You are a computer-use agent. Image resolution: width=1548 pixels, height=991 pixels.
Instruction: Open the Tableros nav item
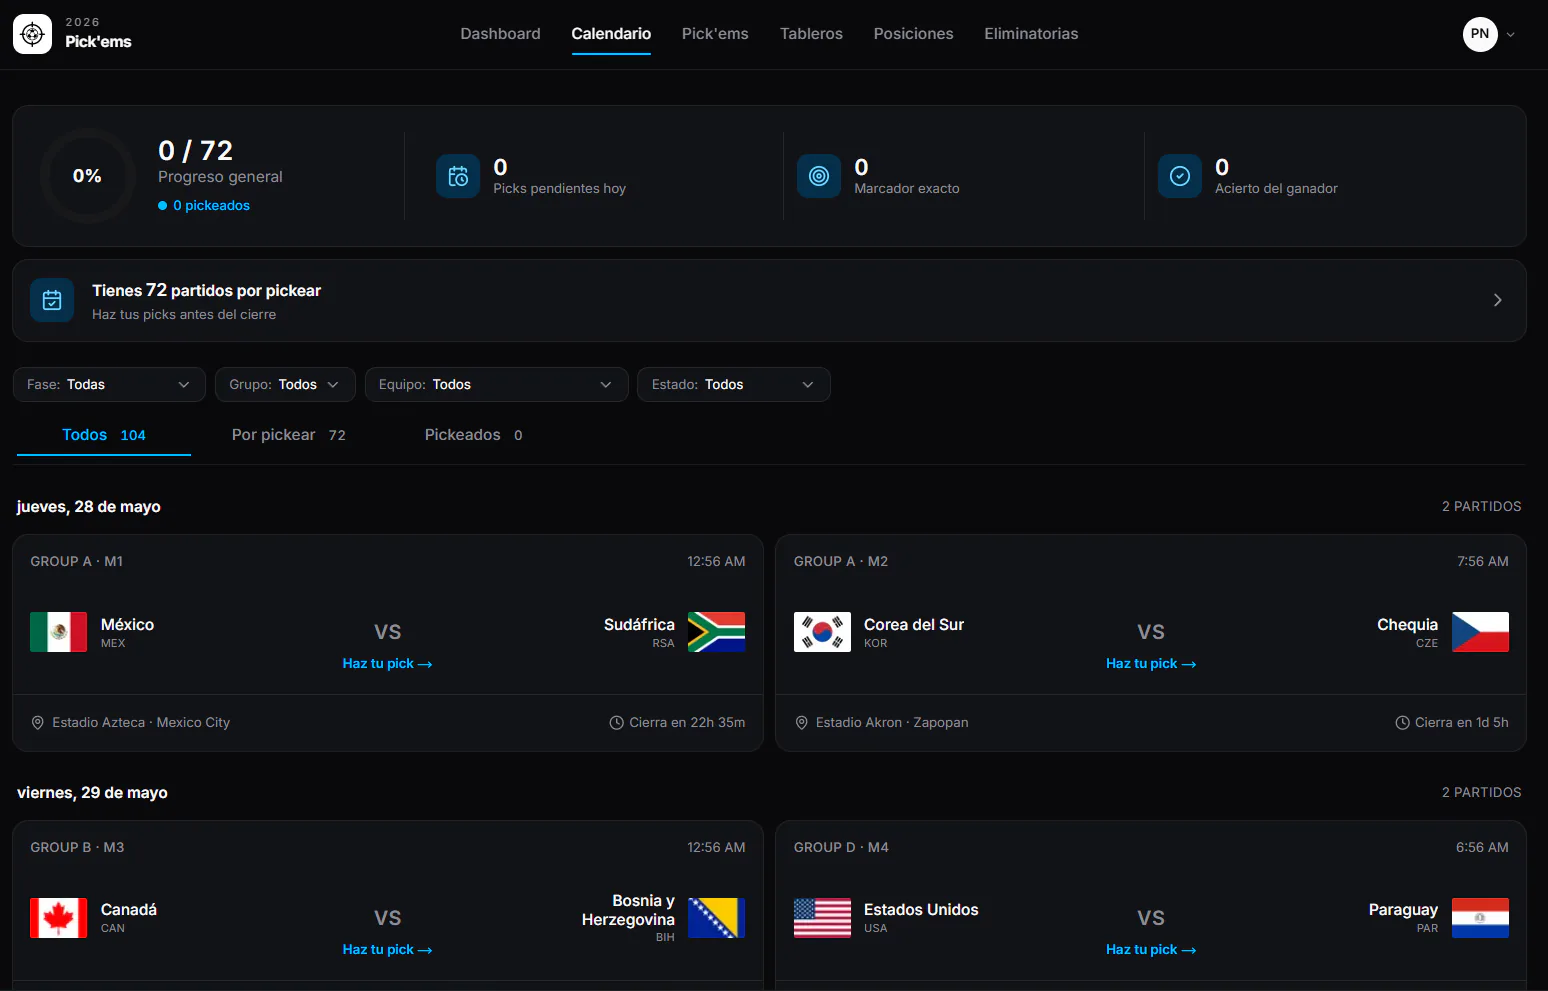[811, 34]
